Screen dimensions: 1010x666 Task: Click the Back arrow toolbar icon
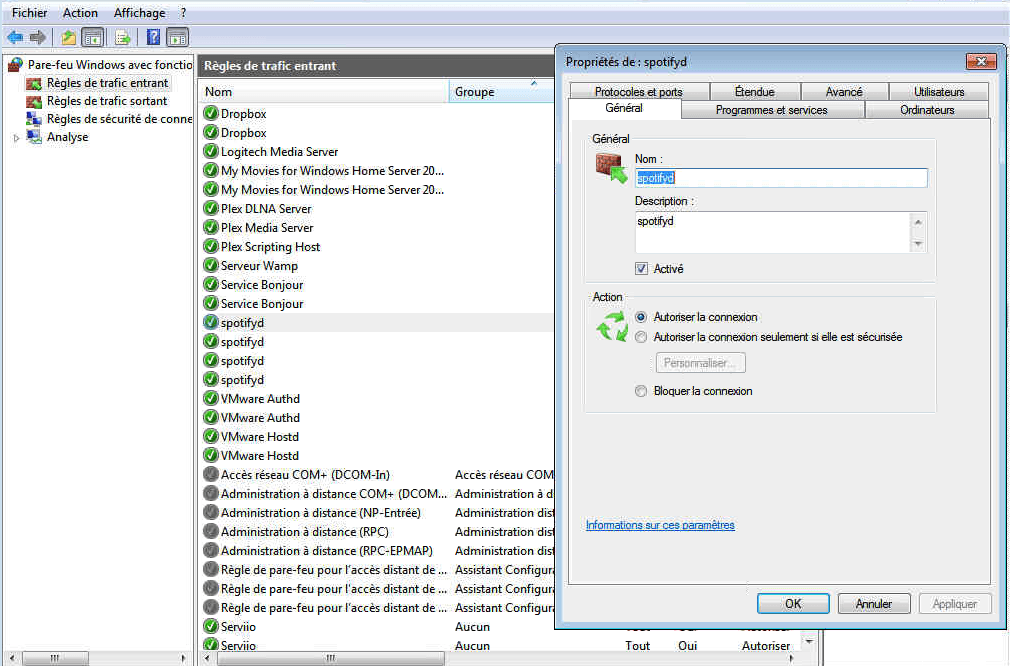point(15,37)
